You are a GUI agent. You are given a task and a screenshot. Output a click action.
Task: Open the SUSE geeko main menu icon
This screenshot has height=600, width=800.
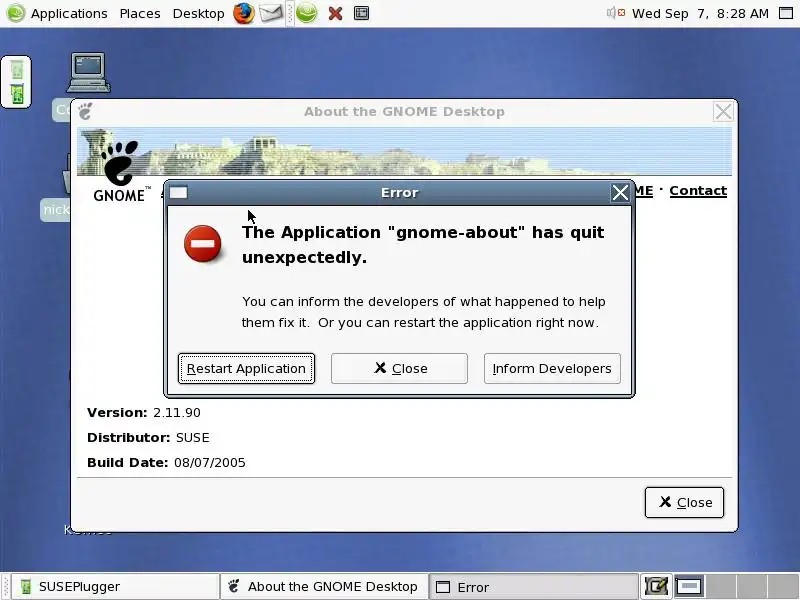[15, 13]
